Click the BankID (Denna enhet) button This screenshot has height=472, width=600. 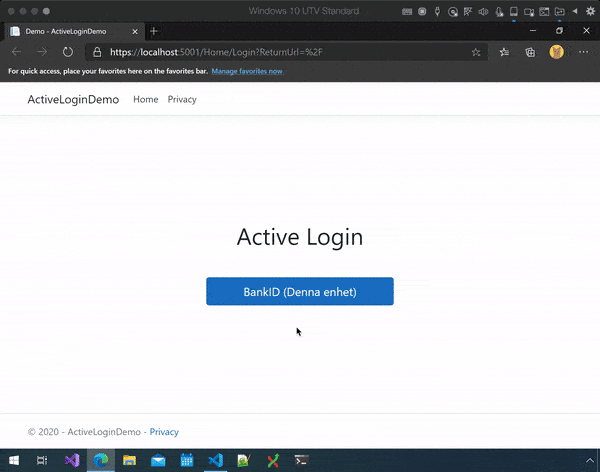click(299, 292)
